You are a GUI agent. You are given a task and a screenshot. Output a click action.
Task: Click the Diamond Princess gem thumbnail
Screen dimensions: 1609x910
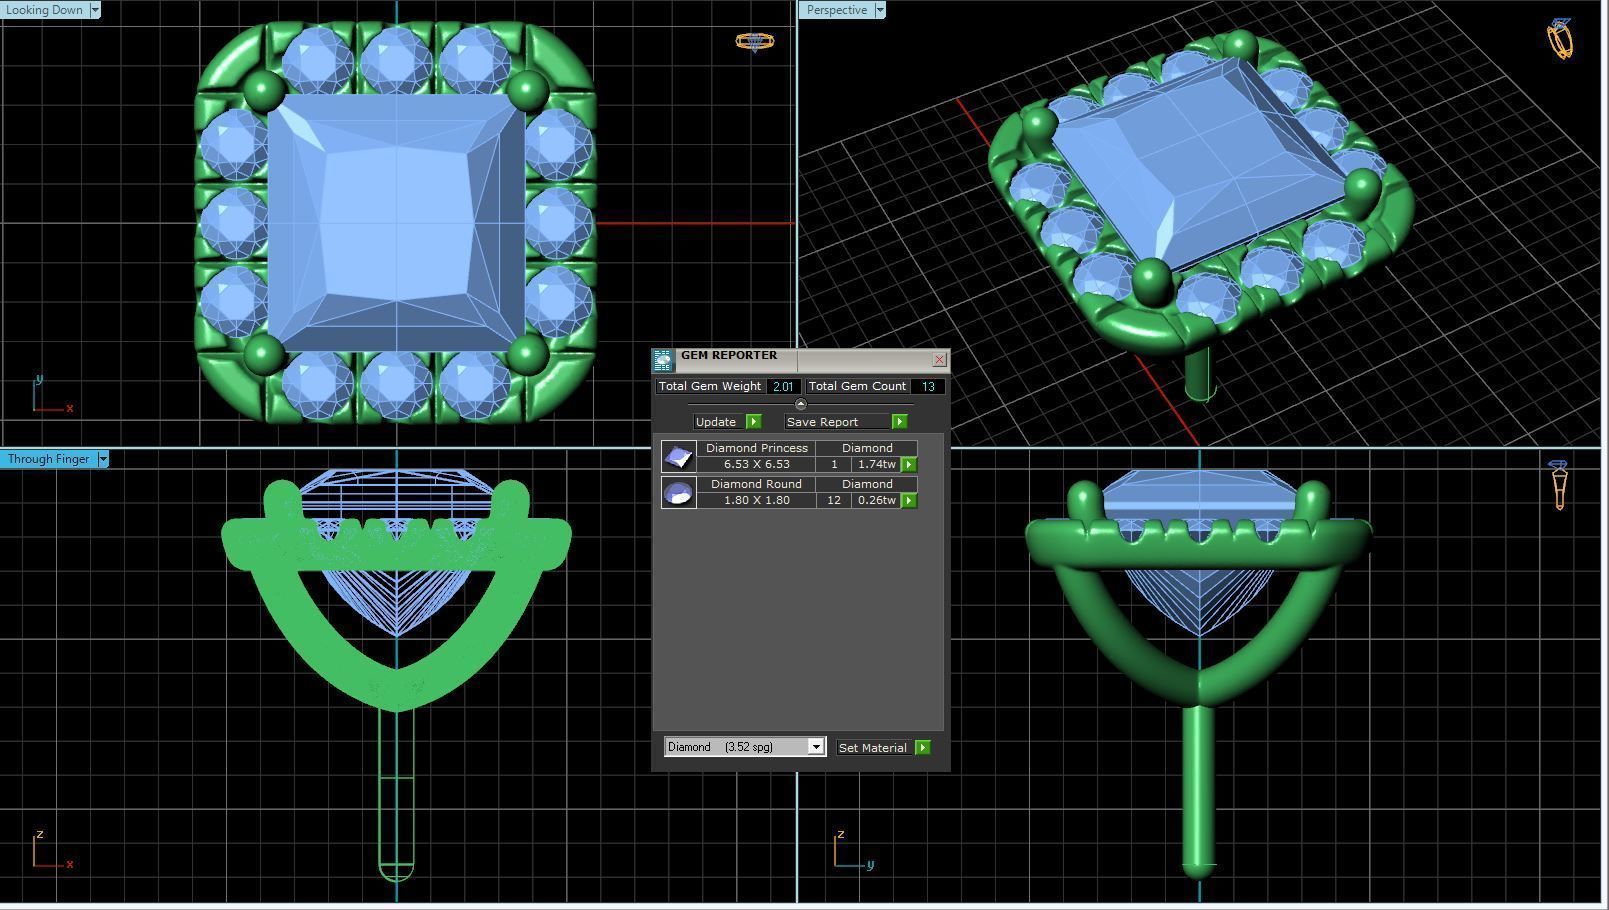679,457
